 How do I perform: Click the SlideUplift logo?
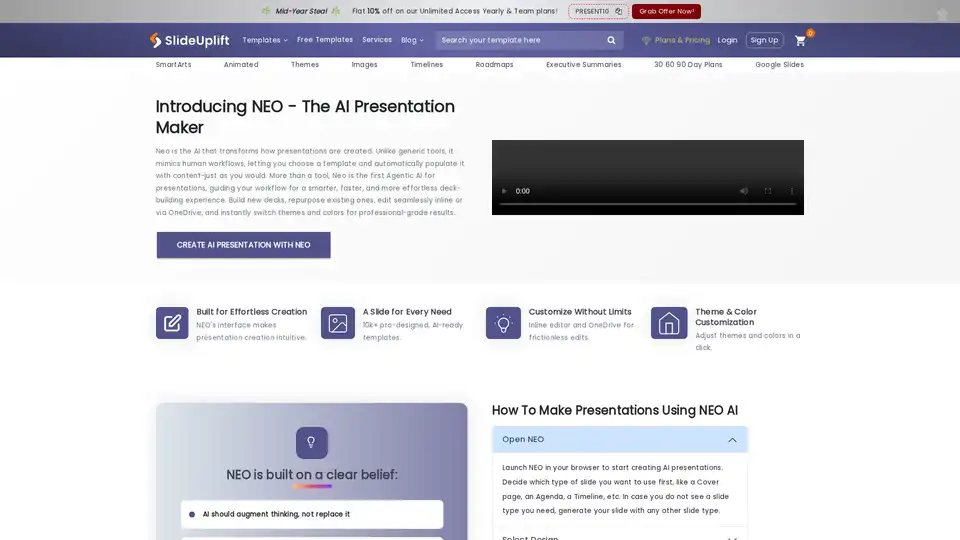(x=190, y=40)
